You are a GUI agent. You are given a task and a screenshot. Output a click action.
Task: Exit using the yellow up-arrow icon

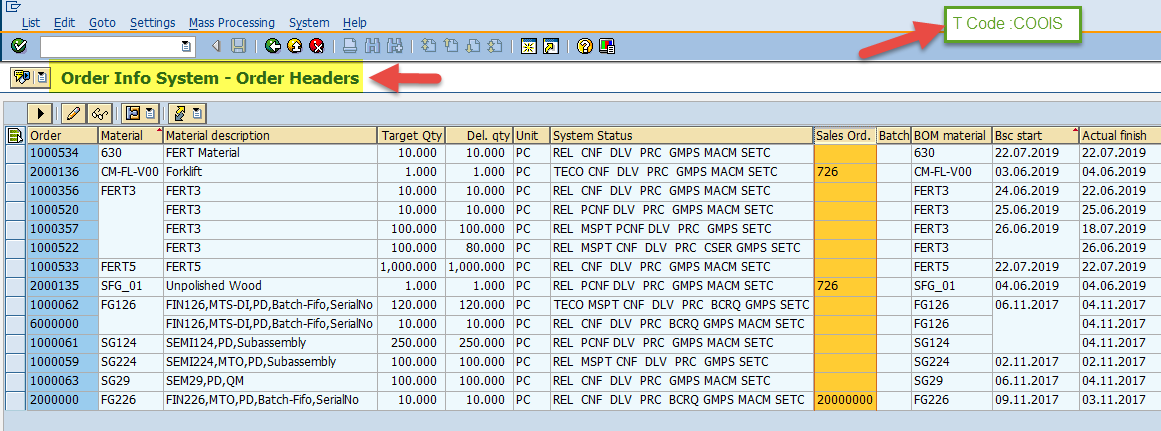295,46
